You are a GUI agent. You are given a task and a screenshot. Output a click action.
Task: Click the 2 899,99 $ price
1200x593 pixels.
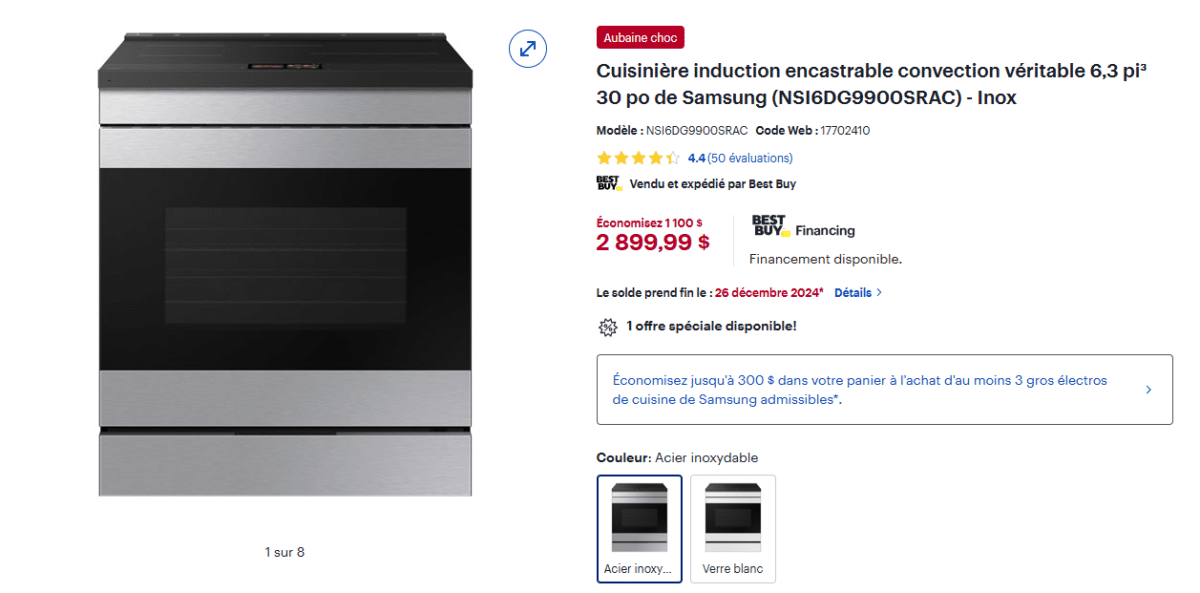point(653,242)
